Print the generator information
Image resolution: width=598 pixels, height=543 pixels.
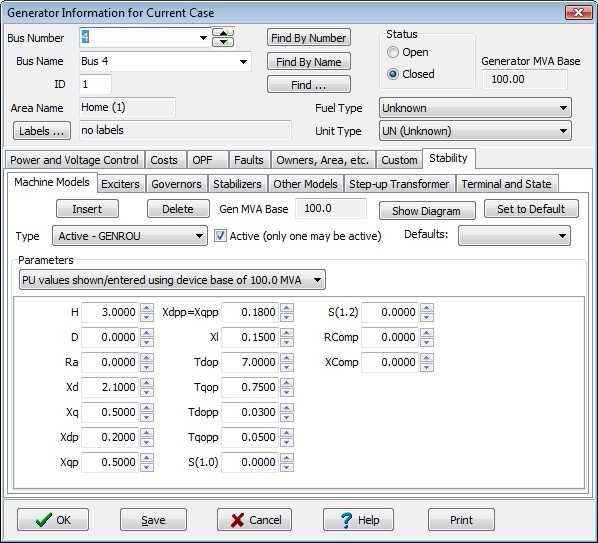(x=461, y=519)
